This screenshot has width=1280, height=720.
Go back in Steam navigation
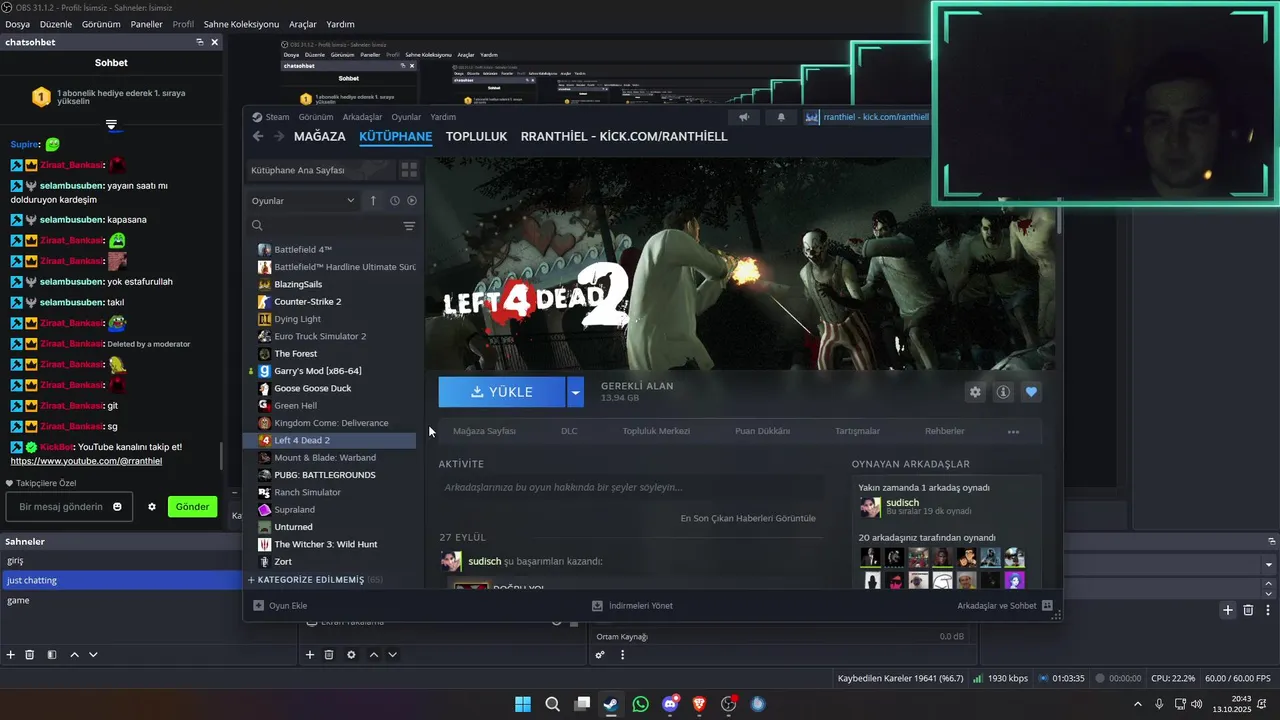coord(258,136)
